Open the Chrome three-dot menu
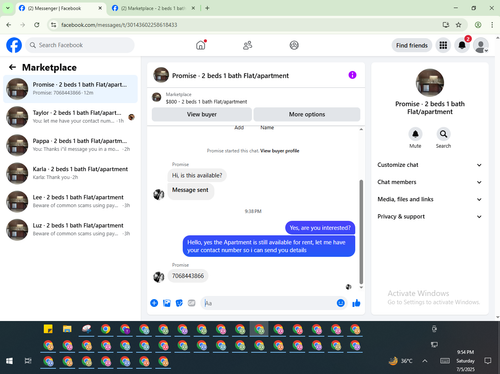Viewport: 500px width, 374px height. click(x=492, y=25)
